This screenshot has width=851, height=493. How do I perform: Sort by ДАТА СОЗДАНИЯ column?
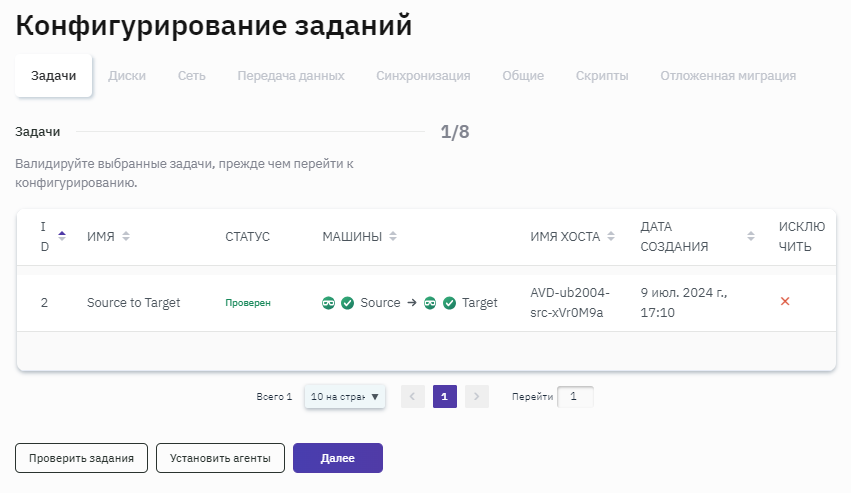(x=751, y=237)
